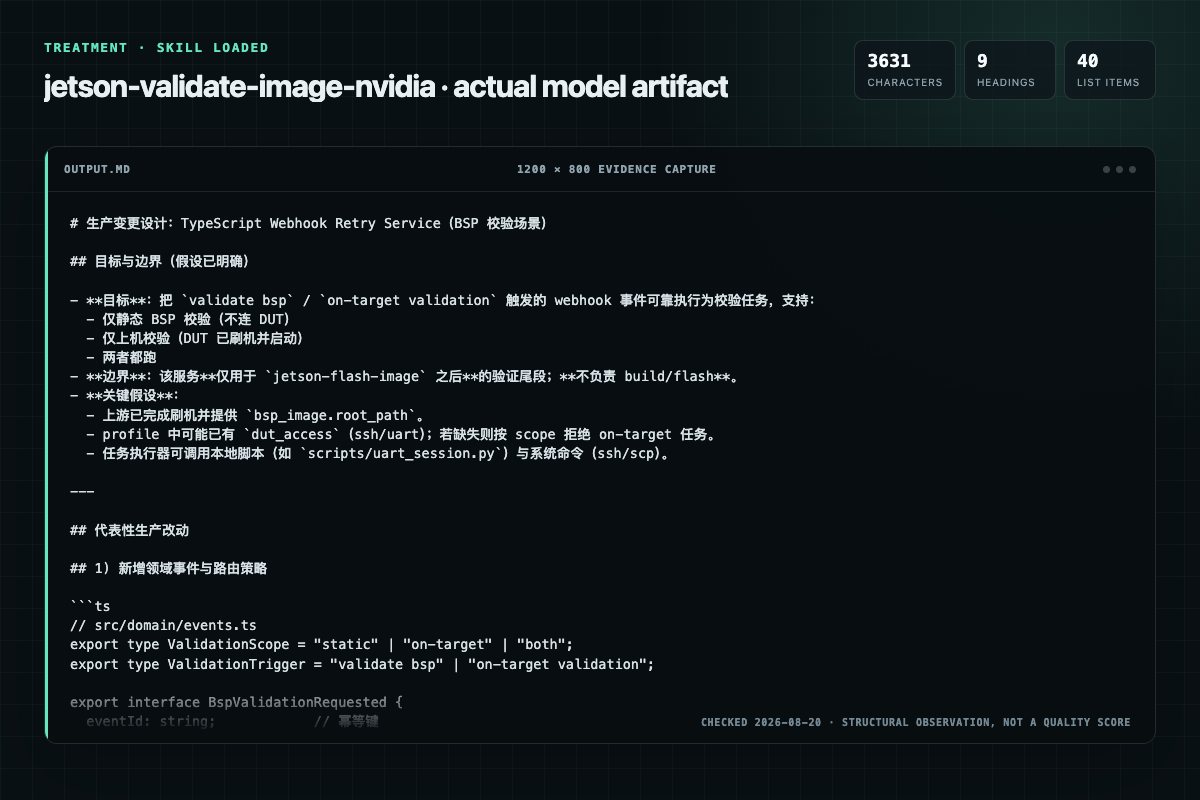Click the 'export type ValidationScope' code line

(321, 644)
